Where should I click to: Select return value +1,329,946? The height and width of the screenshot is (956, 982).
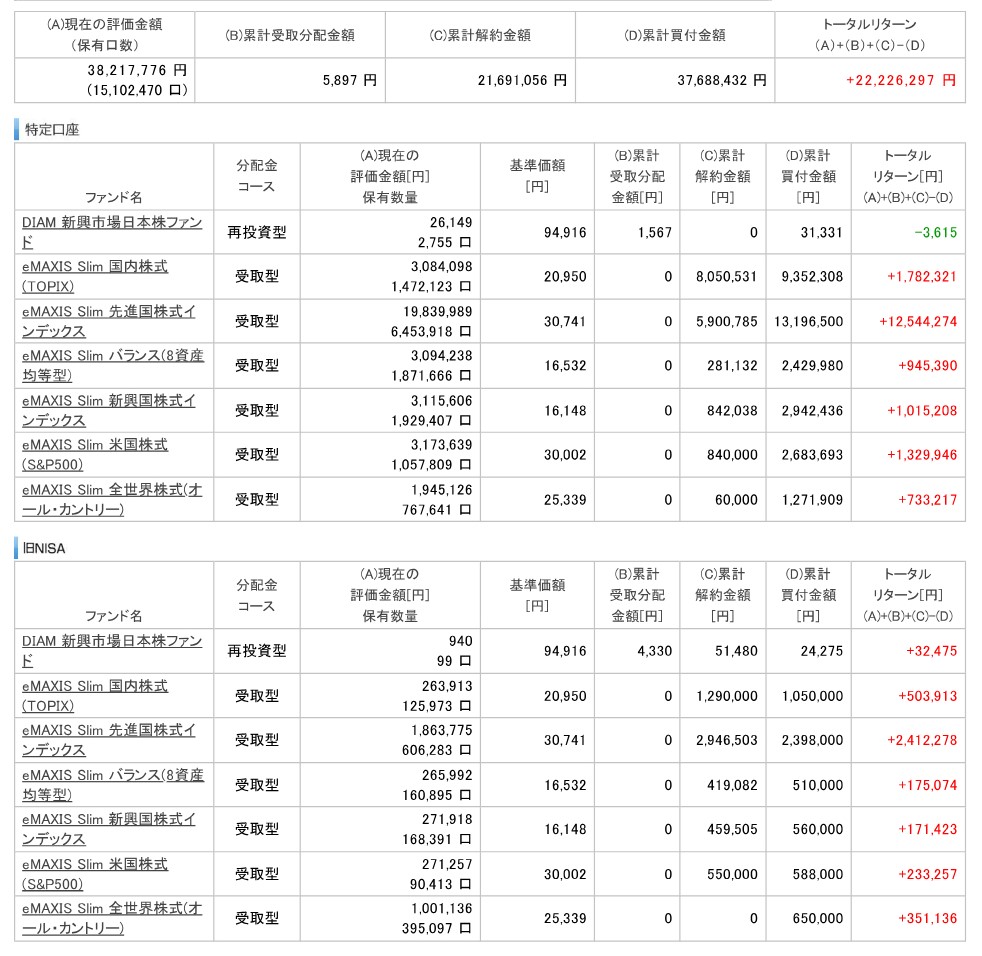pos(921,454)
